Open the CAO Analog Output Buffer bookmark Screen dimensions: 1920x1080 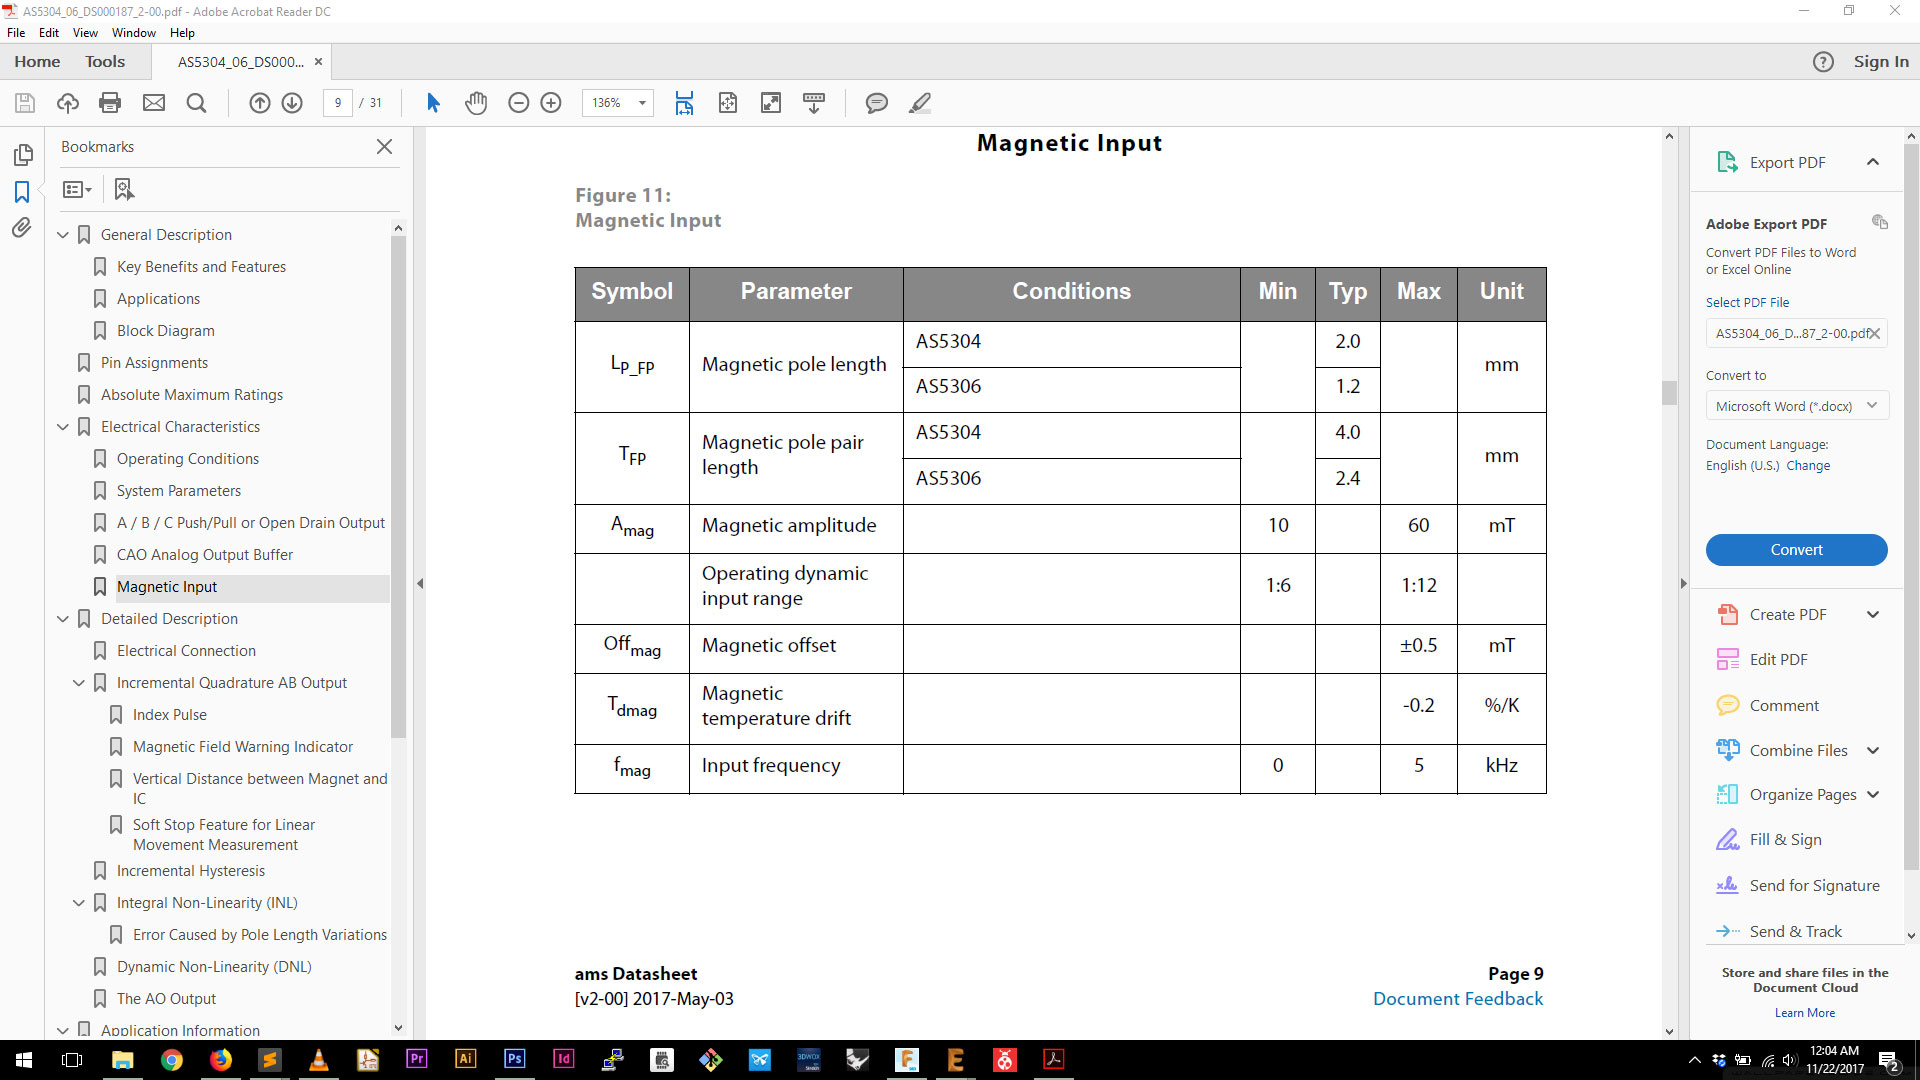tap(205, 555)
